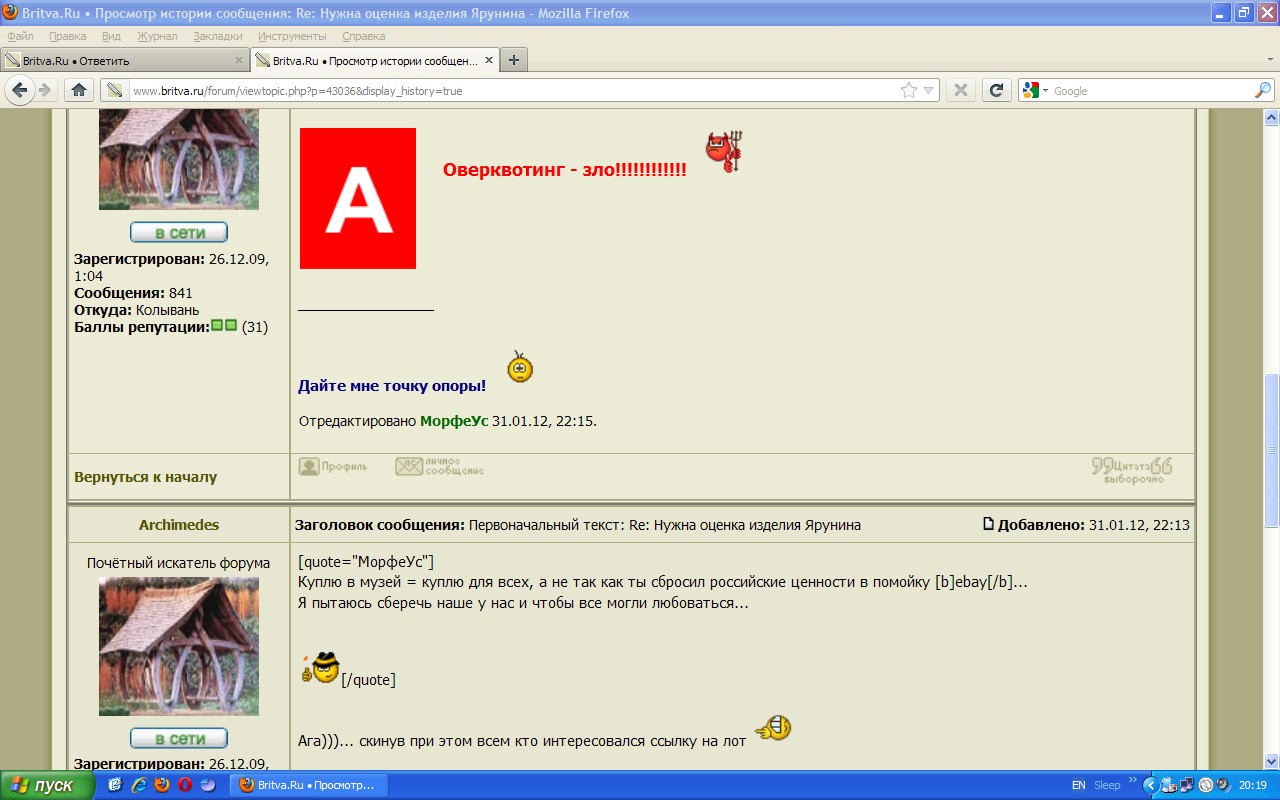
Task: Launch Opera from the quick launch bar
Action: [185, 785]
